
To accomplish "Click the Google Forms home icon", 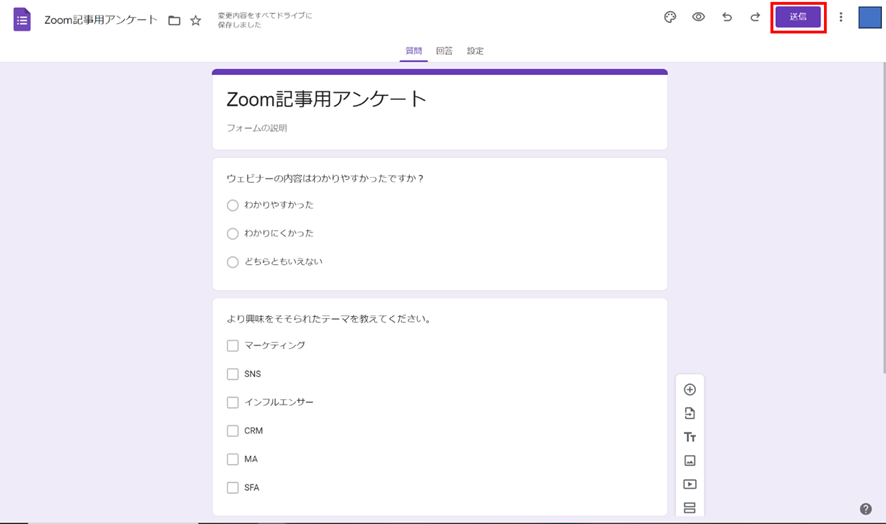I will coord(22,20).
